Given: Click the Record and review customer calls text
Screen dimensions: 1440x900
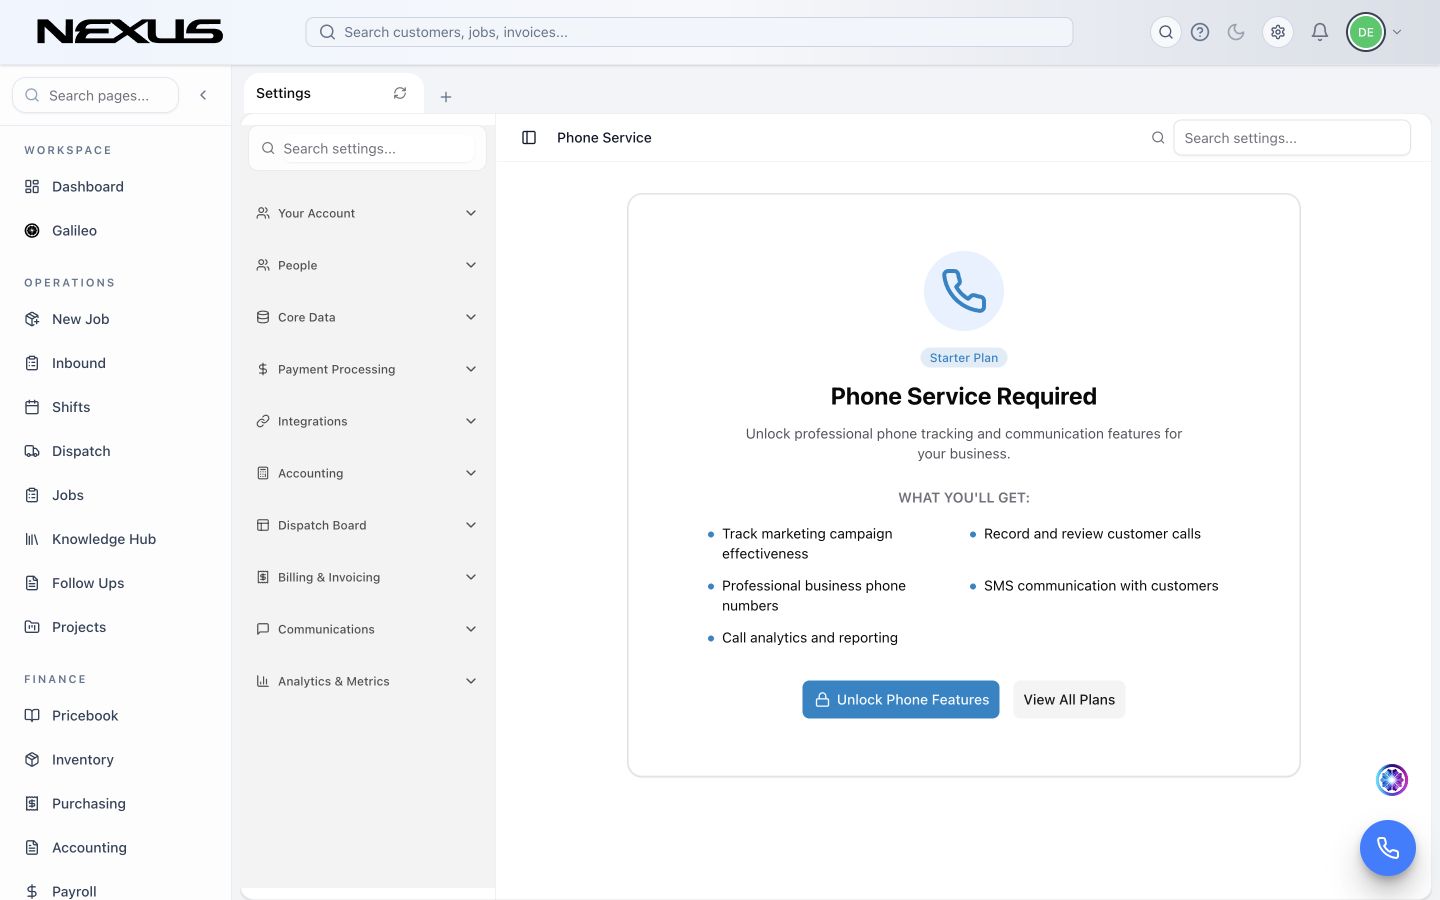Looking at the screenshot, I should click(1092, 534).
